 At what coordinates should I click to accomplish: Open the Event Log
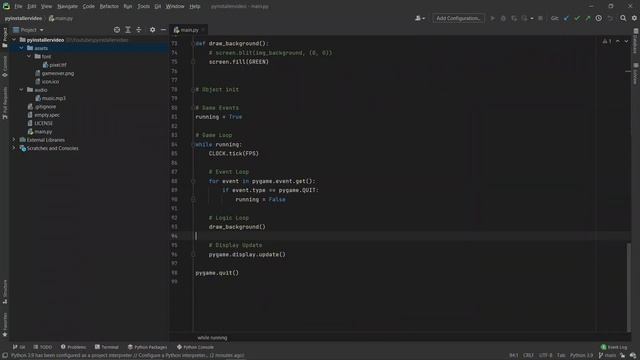(x=614, y=347)
